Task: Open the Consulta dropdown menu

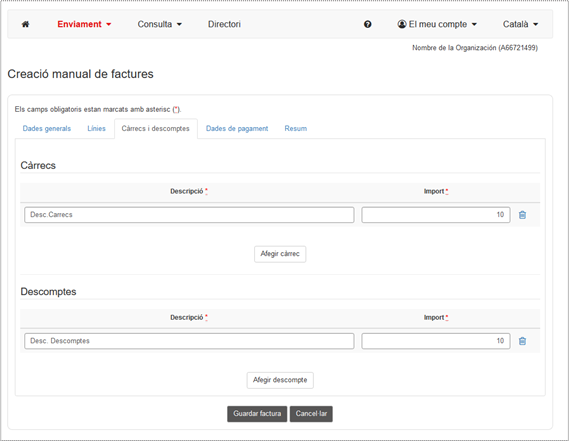Action: click(x=159, y=24)
